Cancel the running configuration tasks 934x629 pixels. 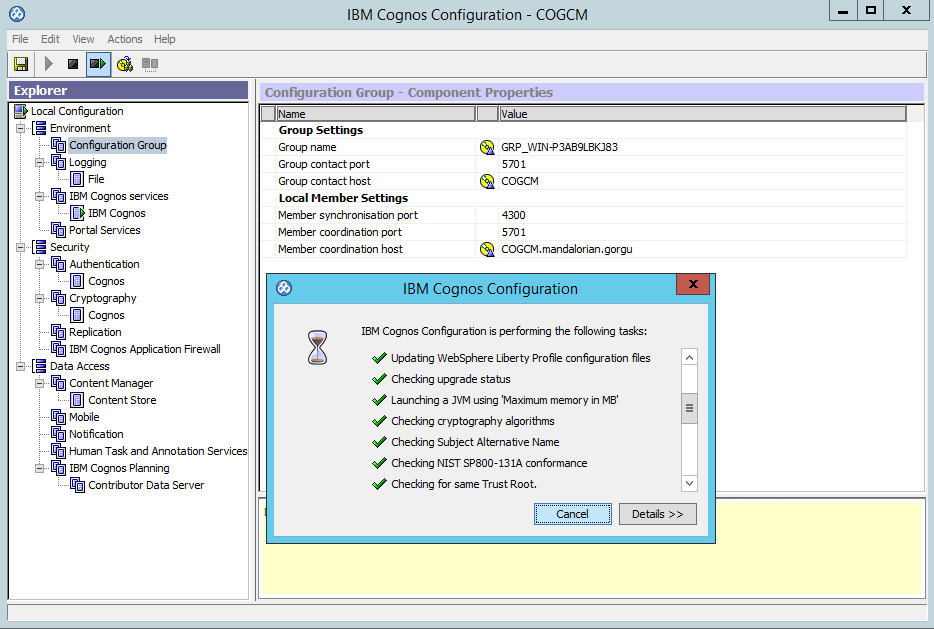(572, 514)
